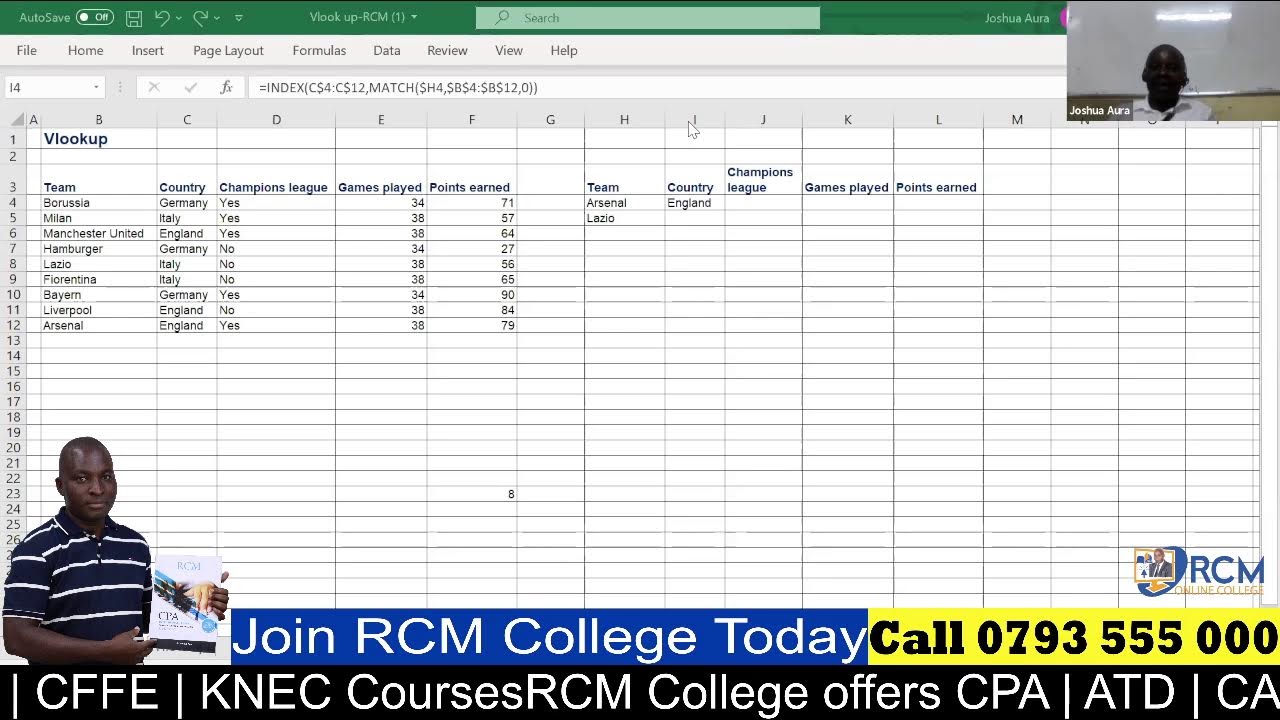
Task: Click the 'Hamburger' team cell
Action: click(x=98, y=249)
